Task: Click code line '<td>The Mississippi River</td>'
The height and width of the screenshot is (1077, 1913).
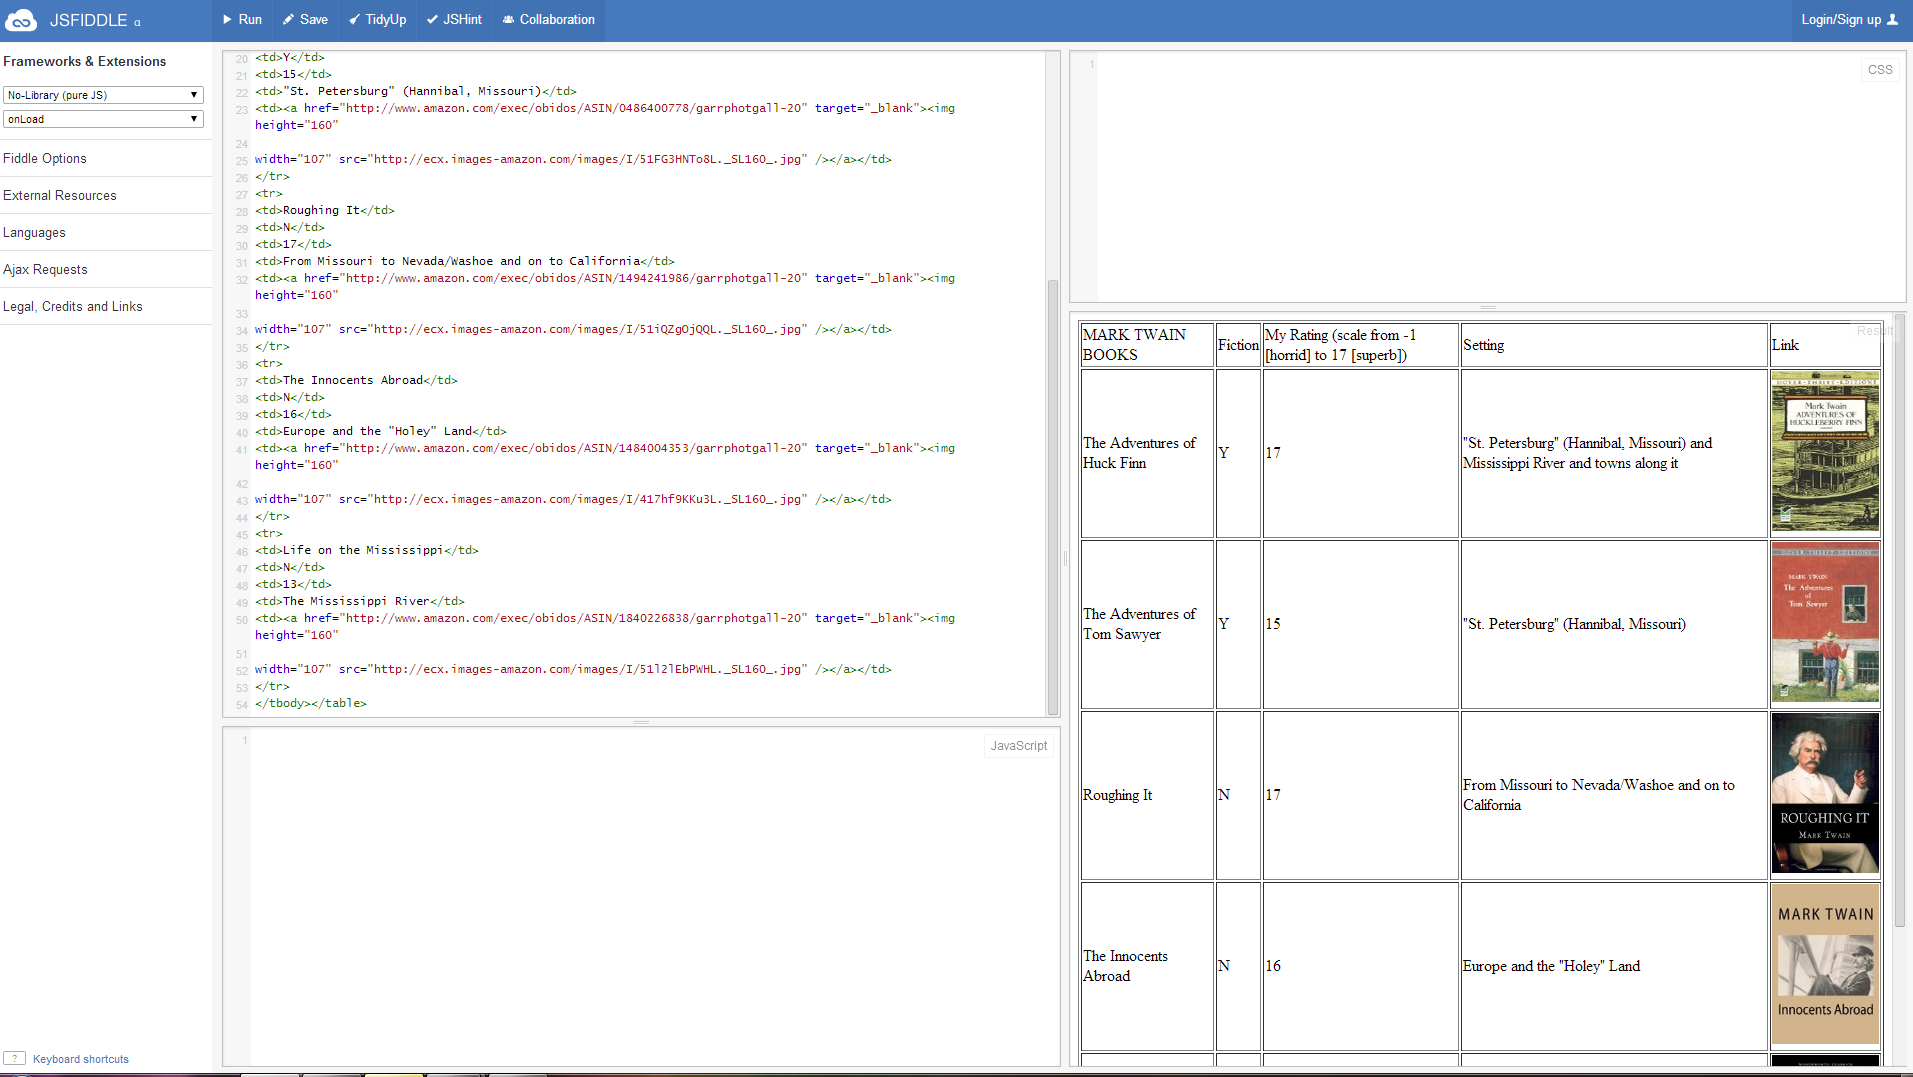Action: (x=360, y=602)
